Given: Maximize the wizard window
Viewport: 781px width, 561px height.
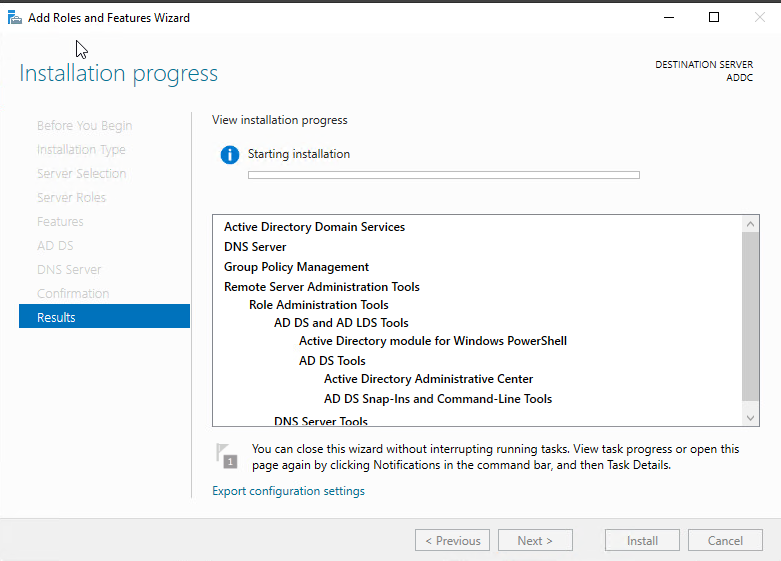Looking at the screenshot, I should point(714,17).
